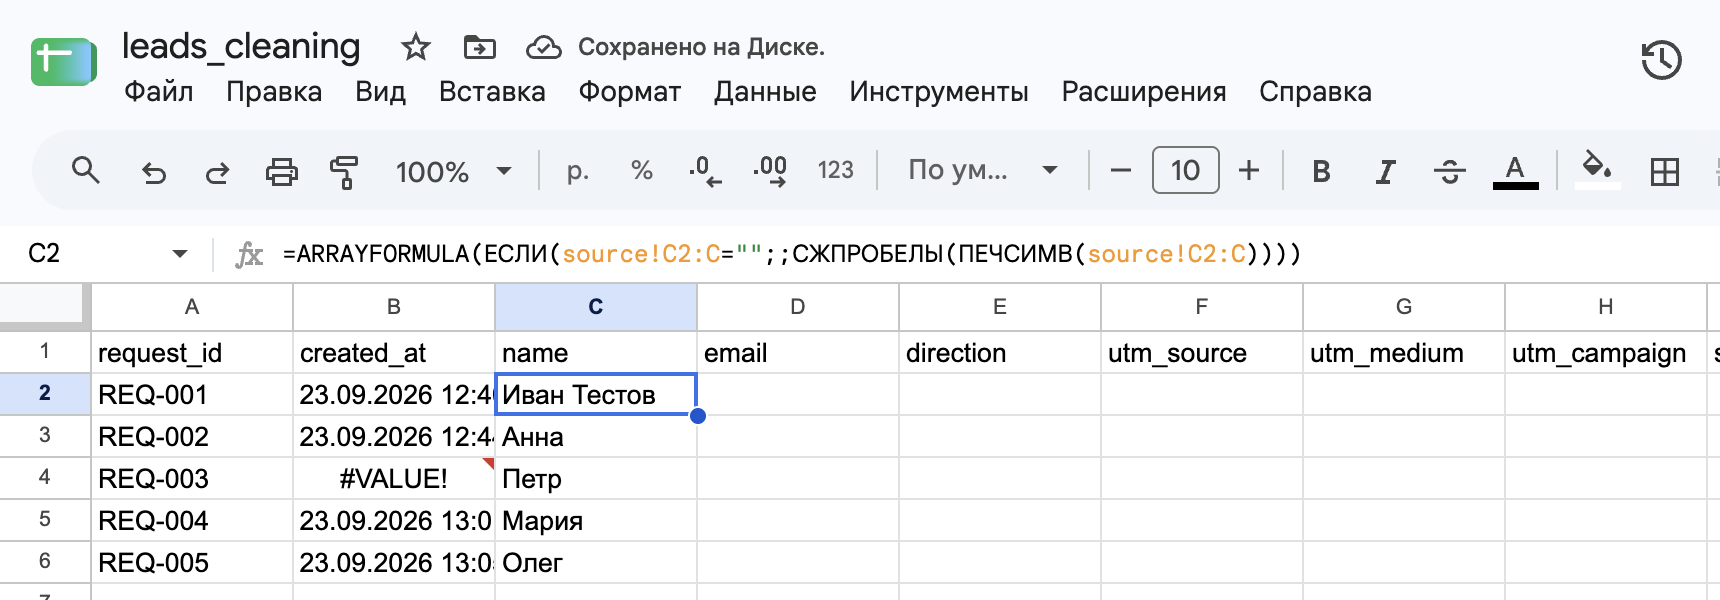This screenshot has width=1720, height=600.
Task: Open the Данные menu
Action: 765,92
